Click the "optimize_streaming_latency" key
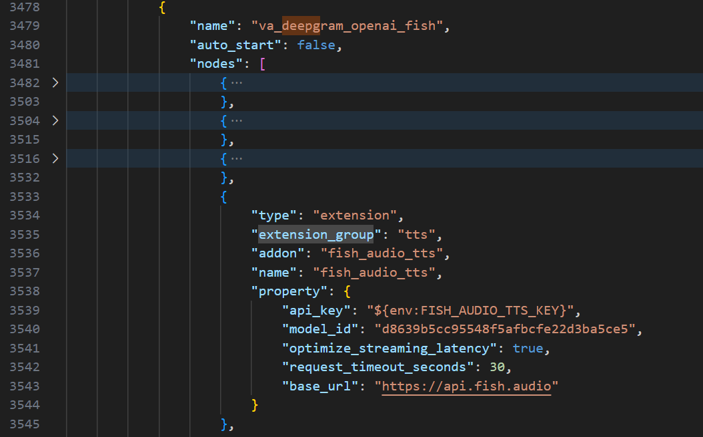The height and width of the screenshot is (437, 703). [389, 348]
